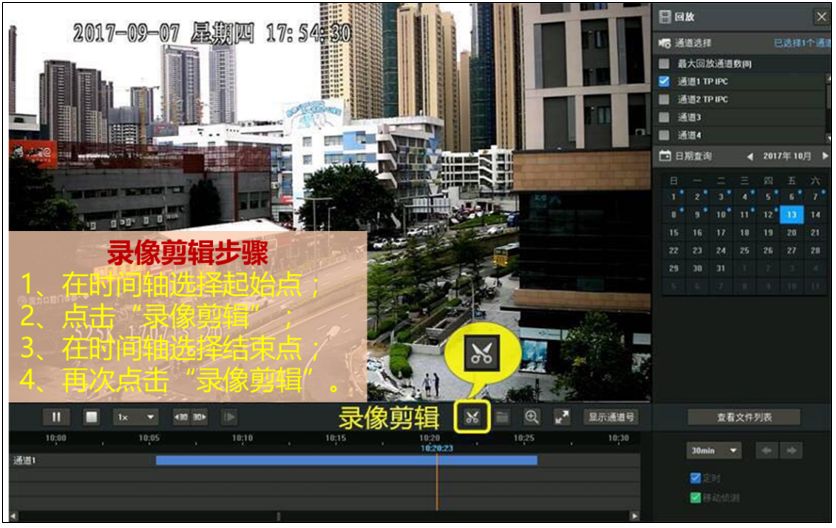Jump forward 30 seconds in playback
This screenshot has width=836, height=528.
point(199,417)
